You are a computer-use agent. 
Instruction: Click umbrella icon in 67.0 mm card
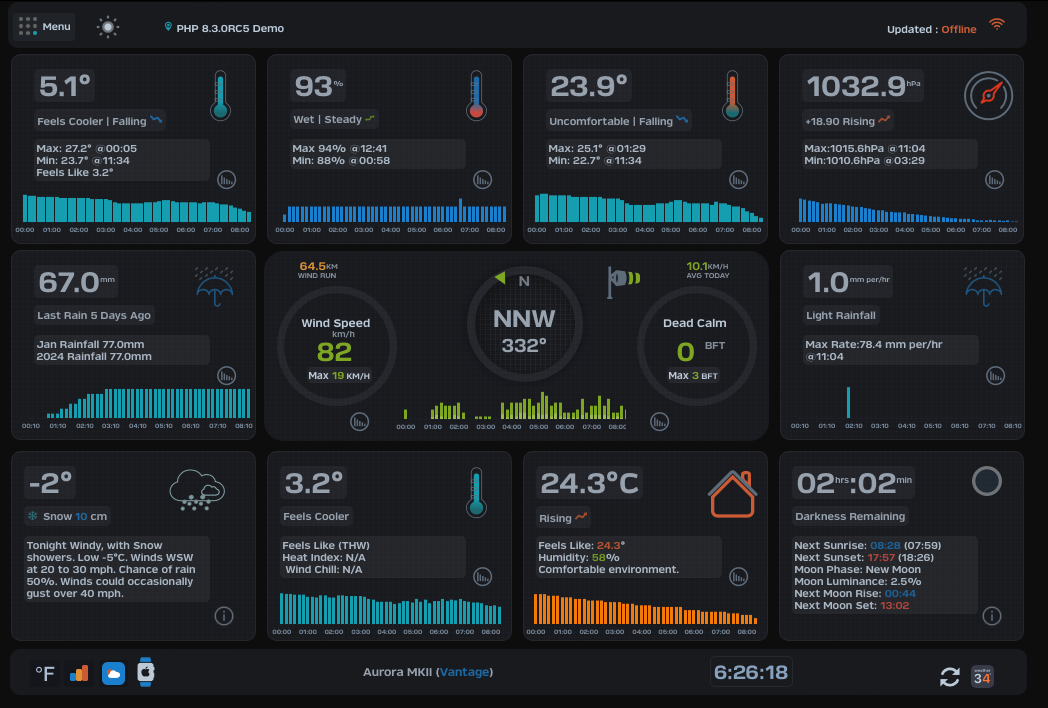215,287
